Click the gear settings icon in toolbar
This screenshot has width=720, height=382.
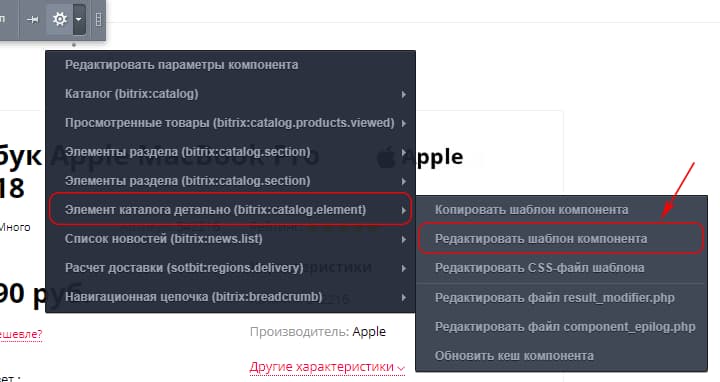coord(60,19)
